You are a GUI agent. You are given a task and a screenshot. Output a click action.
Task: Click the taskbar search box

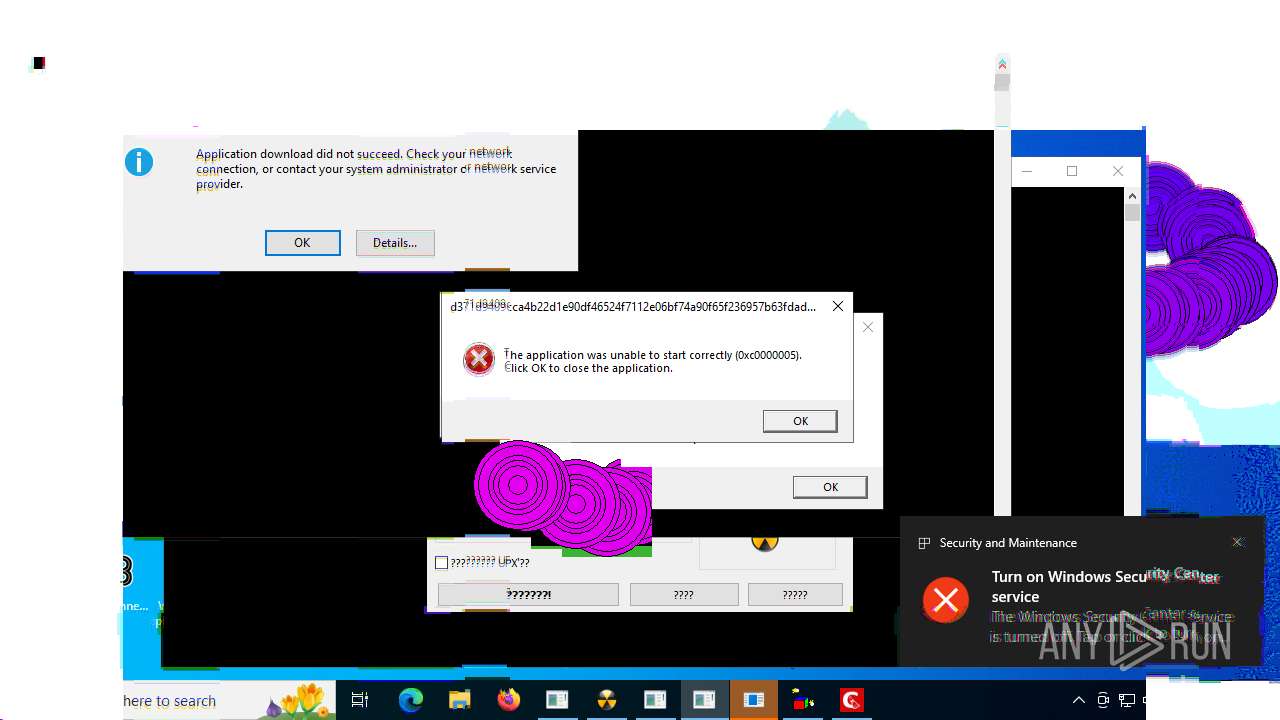(x=228, y=701)
